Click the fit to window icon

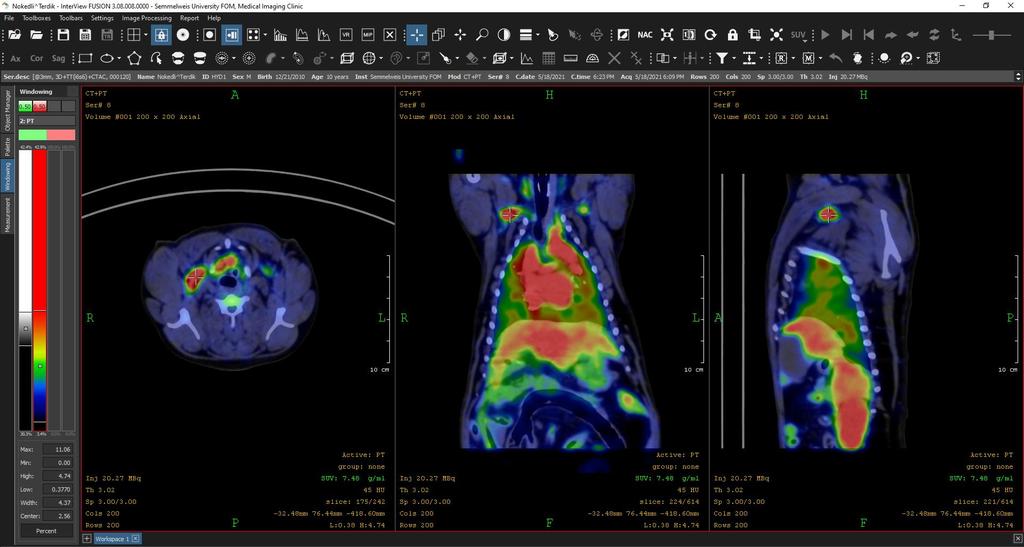[x=667, y=35]
